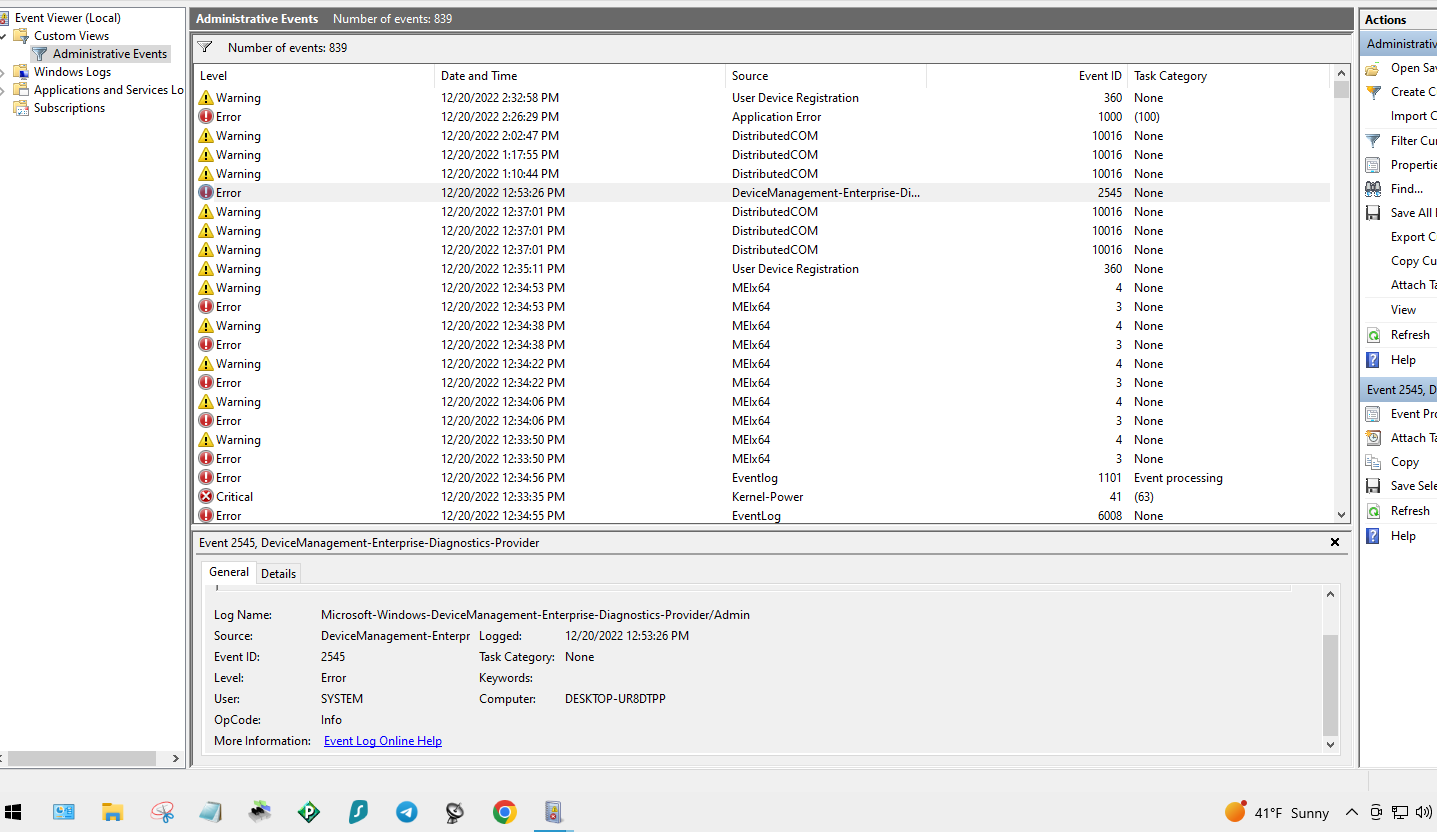Click the Create Custom View funnel icon
This screenshot has width=1437, height=832.
1373,92
